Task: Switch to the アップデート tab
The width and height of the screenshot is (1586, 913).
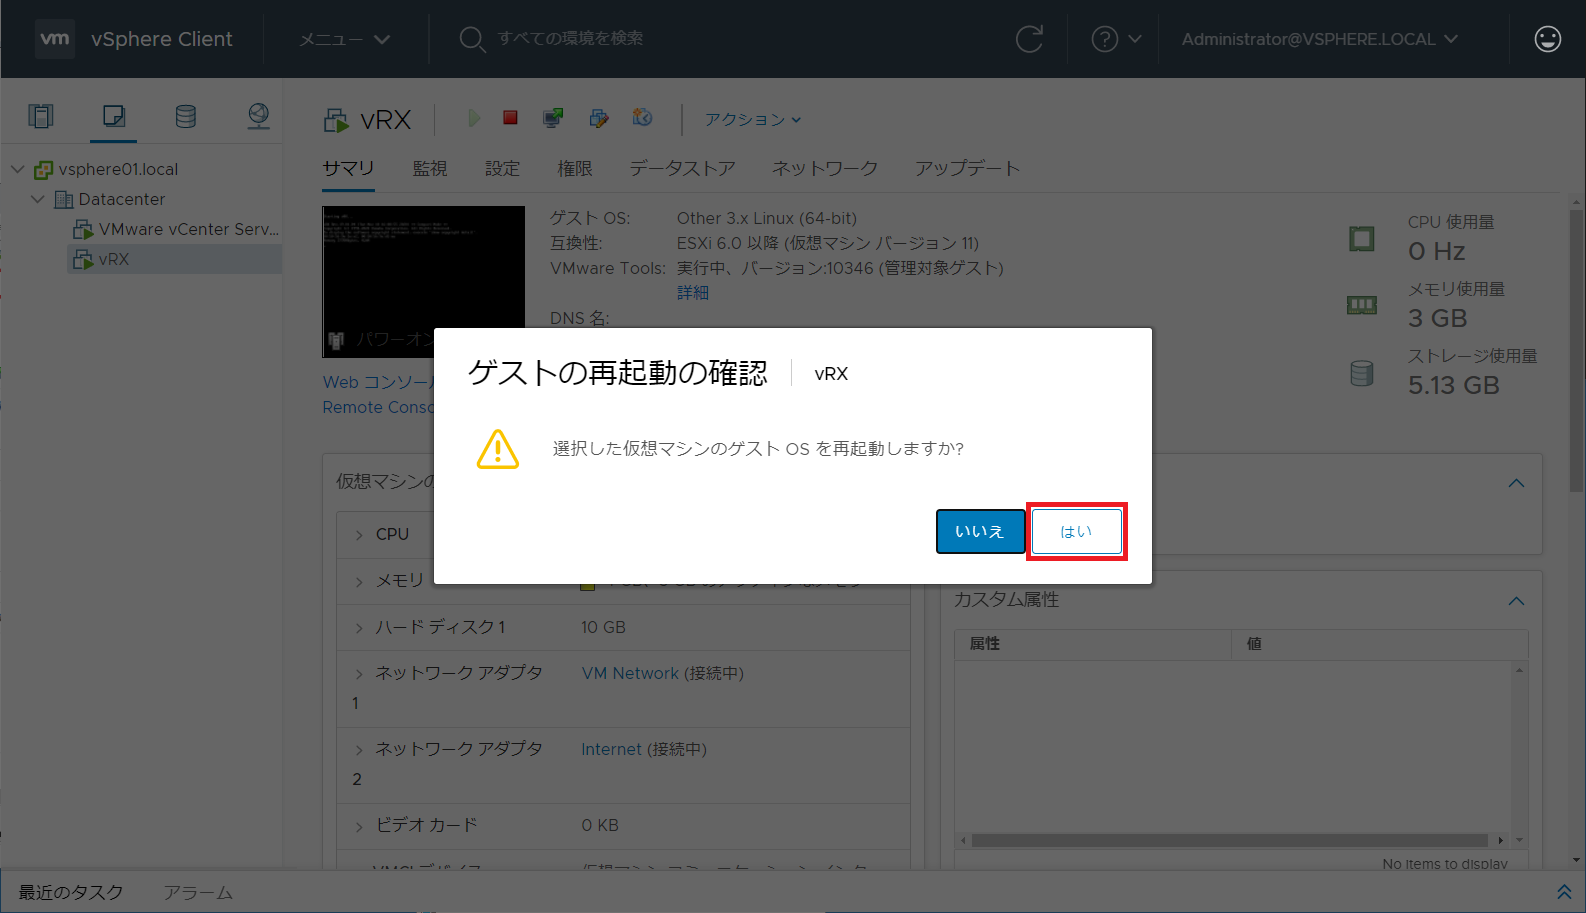Action: click(968, 168)
